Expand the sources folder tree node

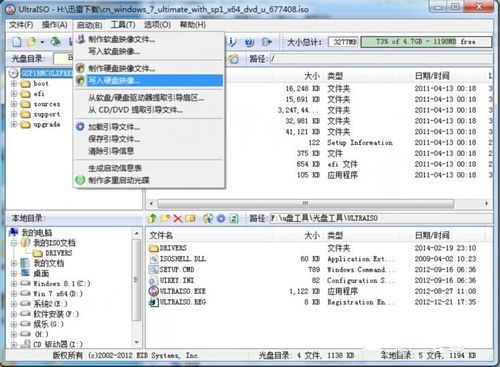point(14,104)
